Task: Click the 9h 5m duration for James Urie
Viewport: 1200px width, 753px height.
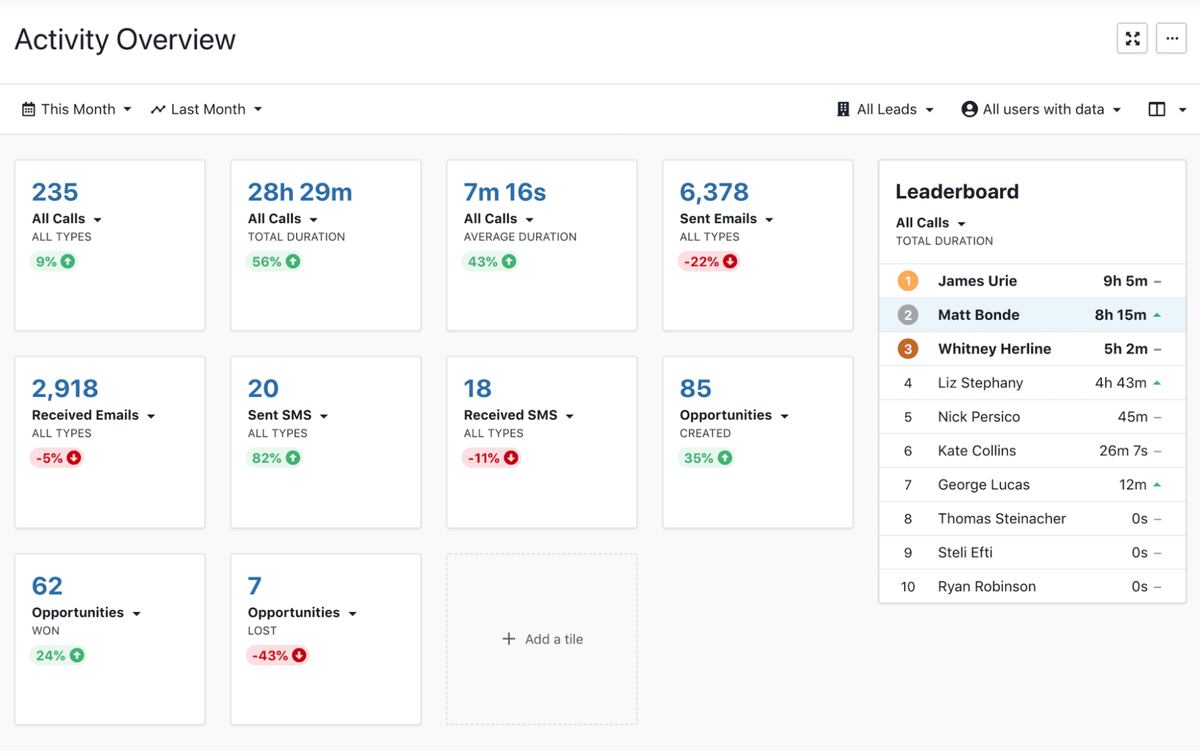Action: [x=1125, y=281]
